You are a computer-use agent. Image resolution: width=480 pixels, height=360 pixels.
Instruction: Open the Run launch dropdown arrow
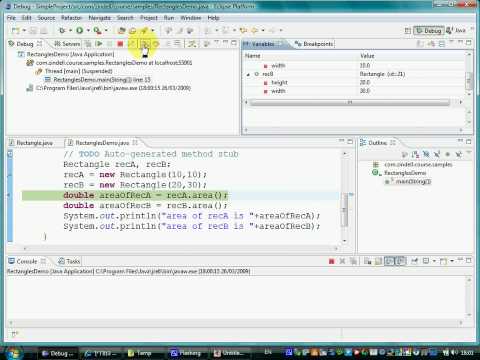click(88, 31)
